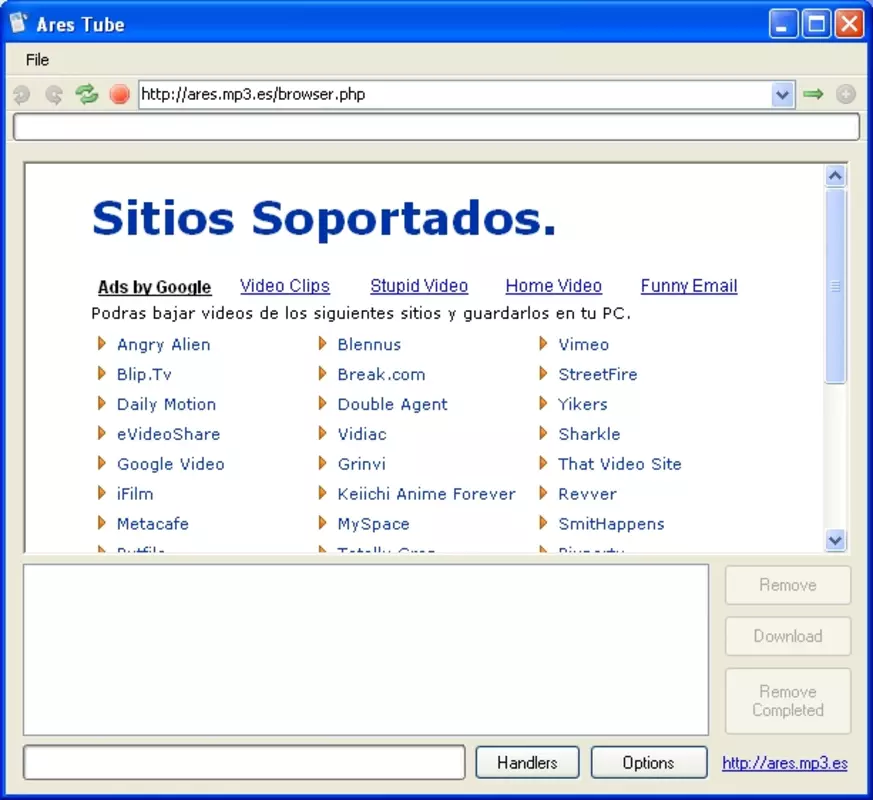Click the Ads by Google label

click(x=155, y=287)
